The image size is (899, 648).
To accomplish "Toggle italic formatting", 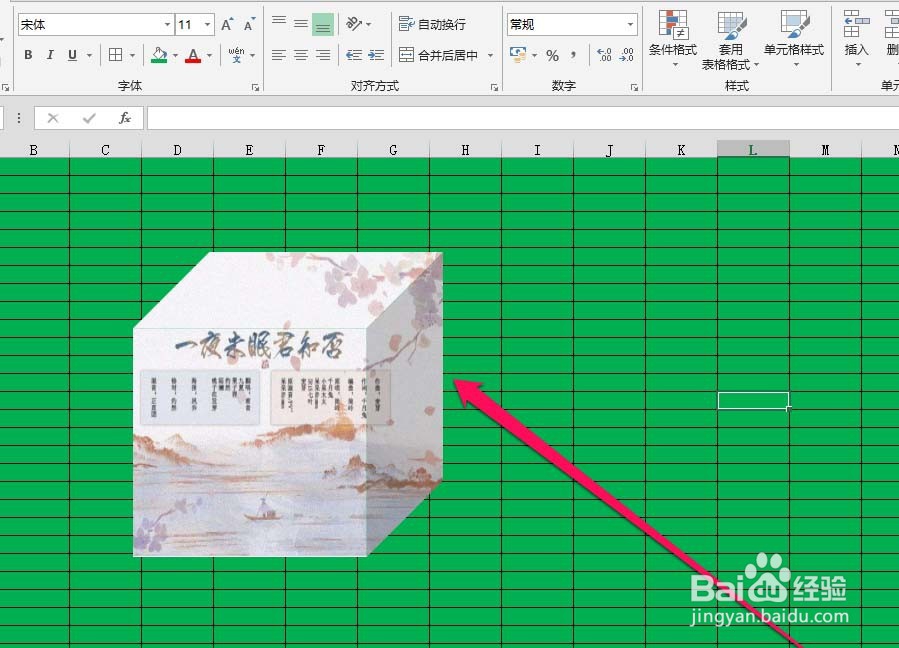I will click(50, 55).
